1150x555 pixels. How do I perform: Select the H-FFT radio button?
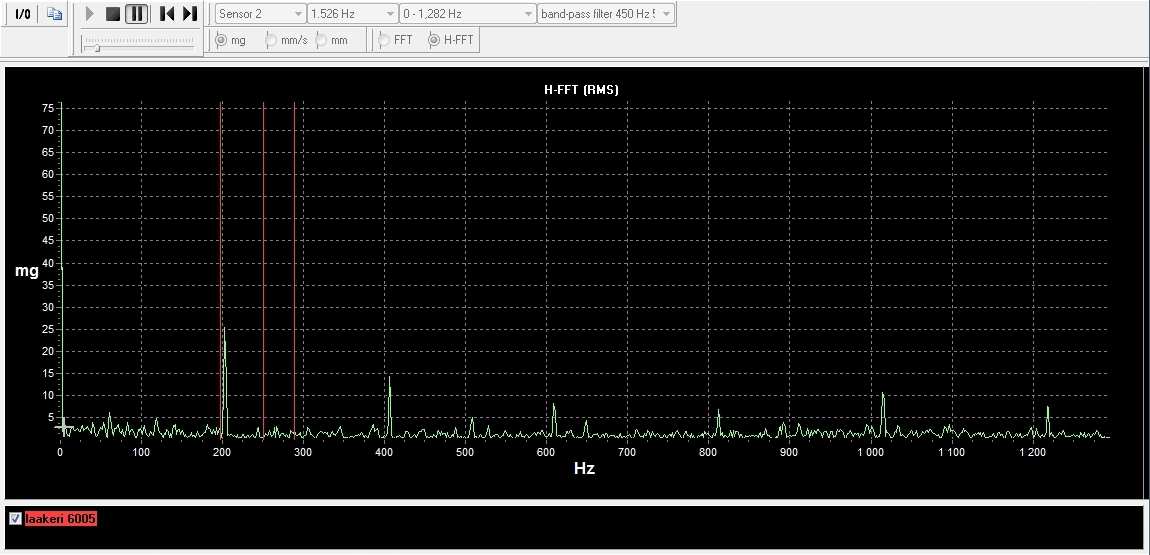pyautogui.click(x=434, y=40)
